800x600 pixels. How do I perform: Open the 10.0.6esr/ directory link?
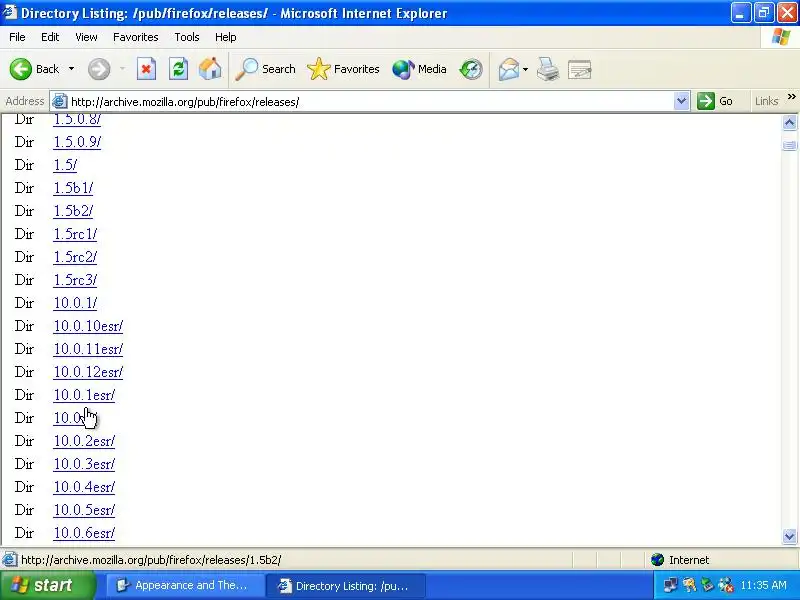[84, 533]
